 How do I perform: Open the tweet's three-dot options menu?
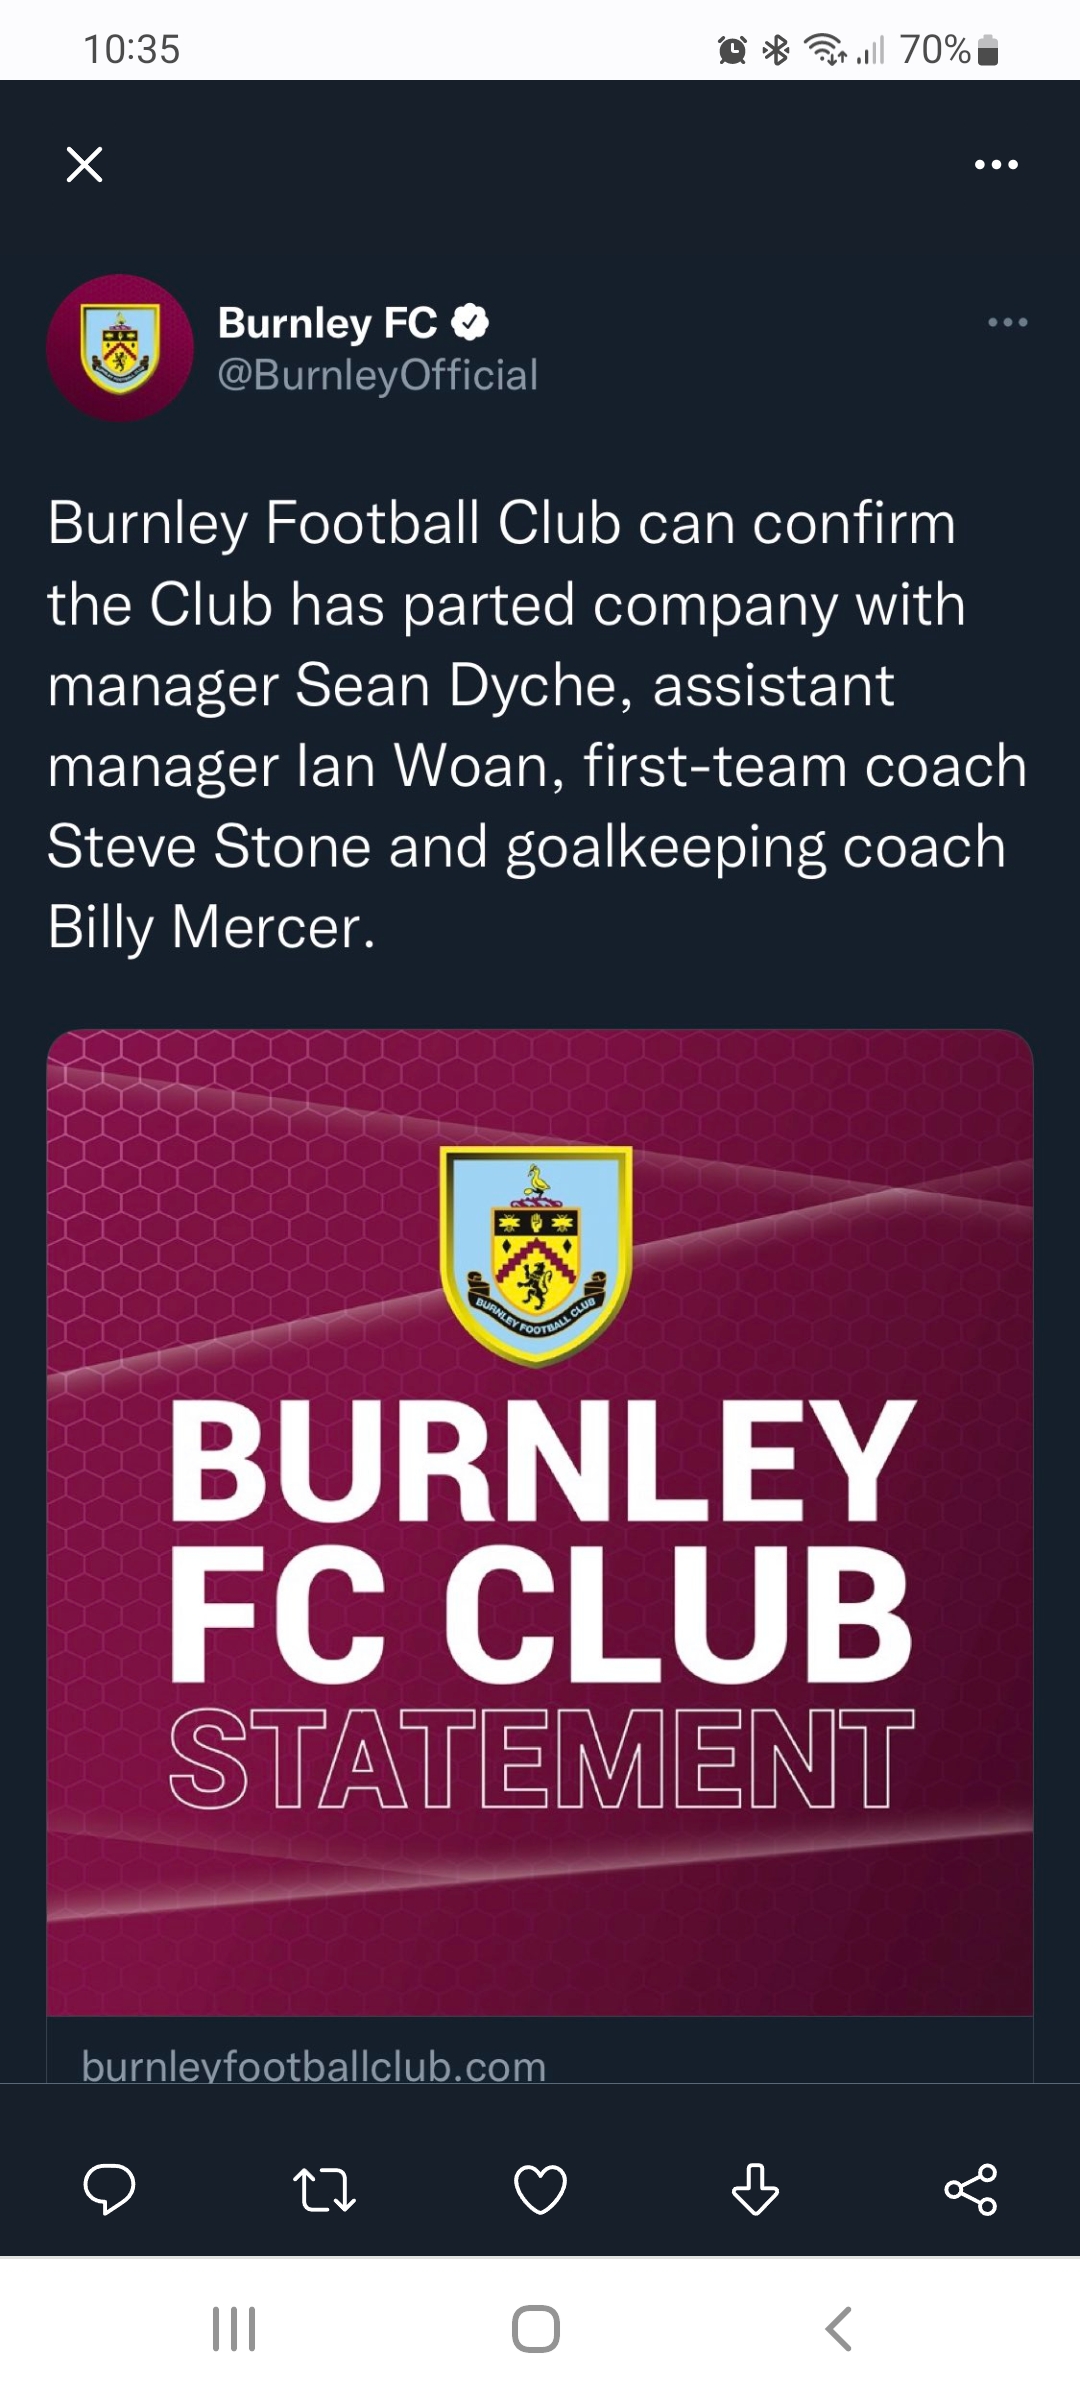coord(1007,322)
